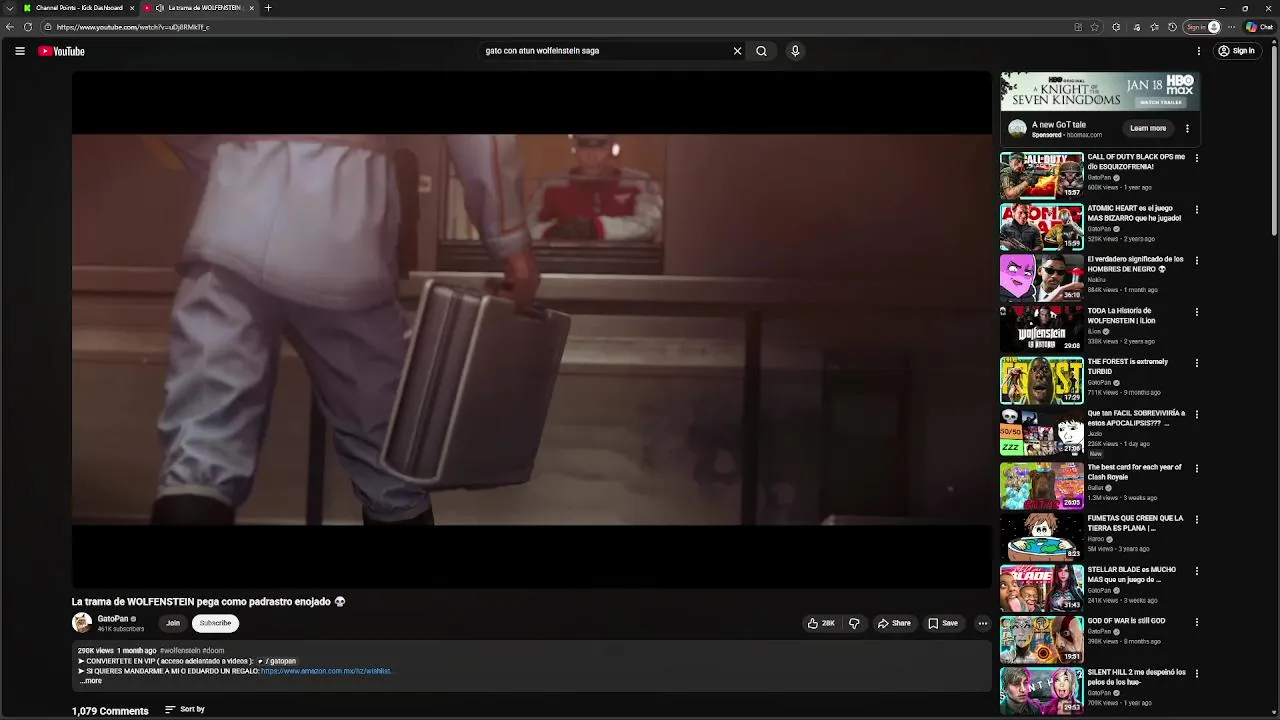Open YouTube settings three-dot menu near Sign in
Screen dimensions: 1280x720
(x=1198, y=51)
